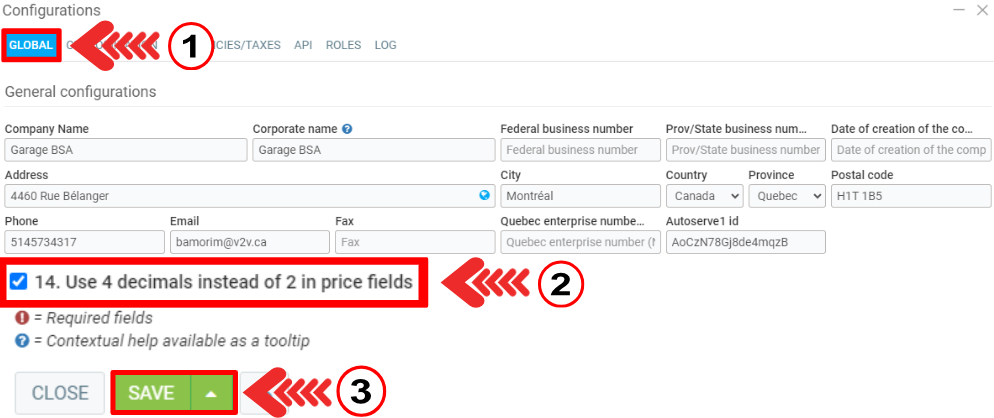994x418 pixels.
Task: Close the Configurations window with the X
Action: pos(983,10)
